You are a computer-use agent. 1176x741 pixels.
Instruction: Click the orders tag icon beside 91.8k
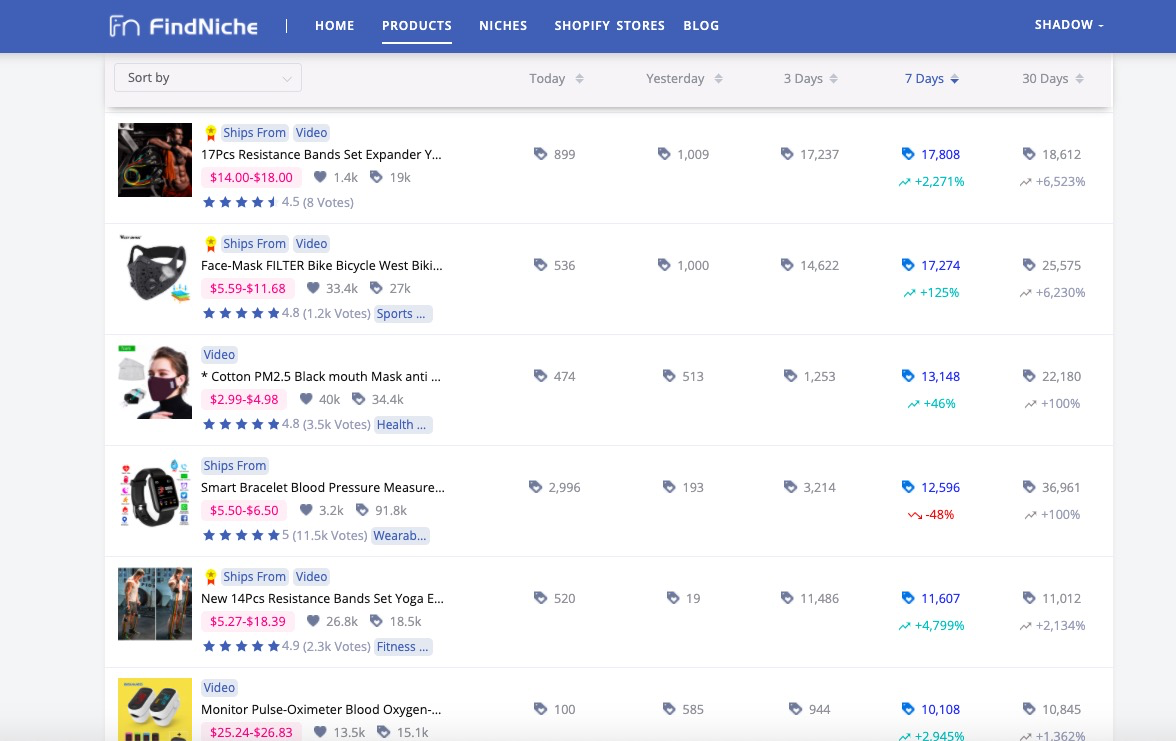pyautogui.click(x=362, y=510)
